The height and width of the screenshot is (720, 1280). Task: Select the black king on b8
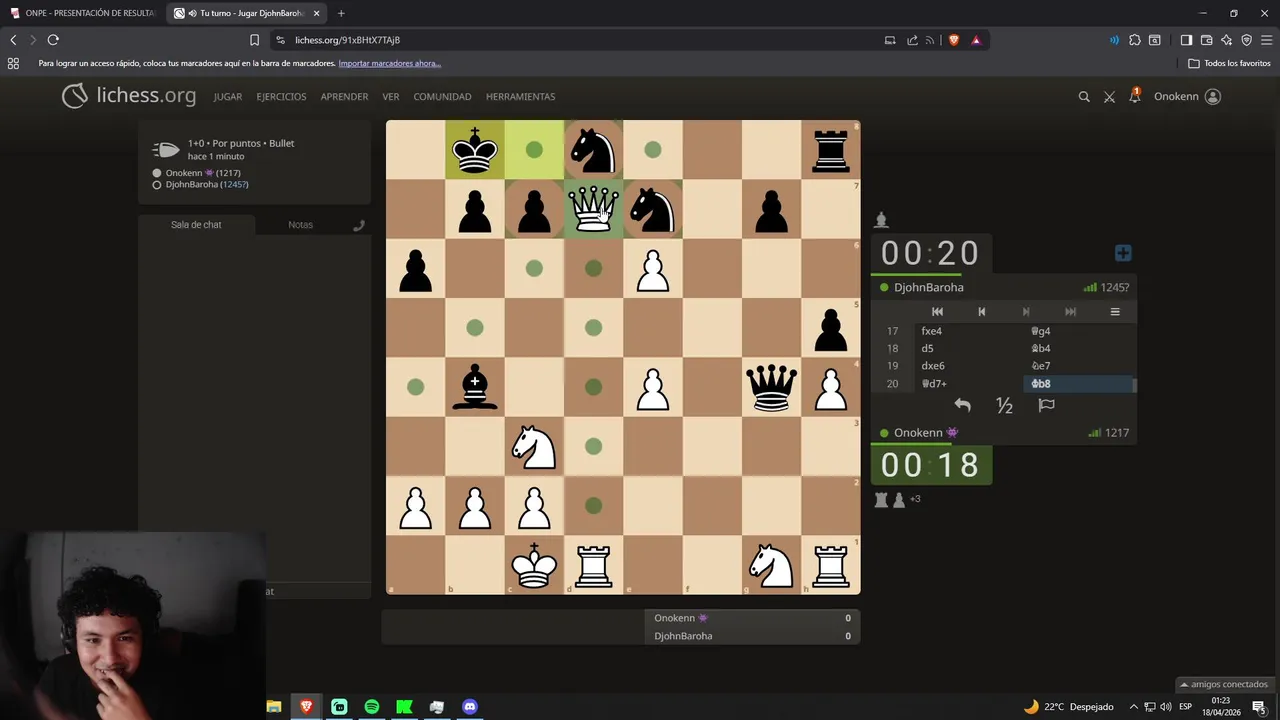click(x=475, y=150)
